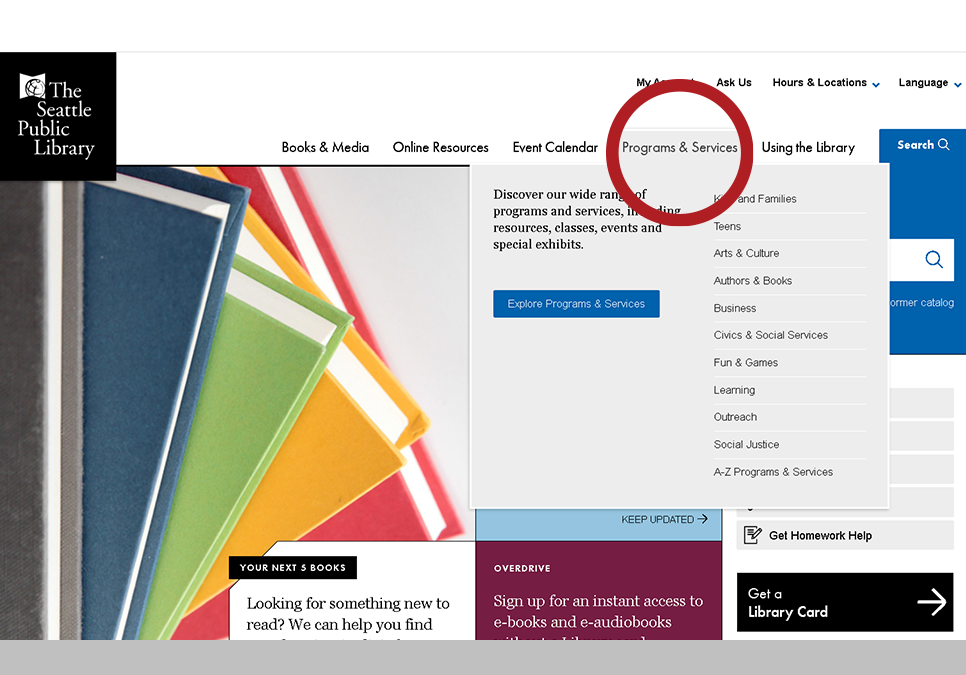Click the Explore Programs & Services button
The height and width of the screenshot is (675, 966).
point(576,304)
